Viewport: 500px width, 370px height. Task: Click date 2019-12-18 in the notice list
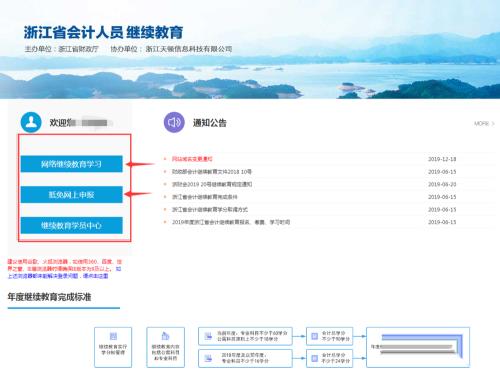pyautogui.click(x=442, y=159)
